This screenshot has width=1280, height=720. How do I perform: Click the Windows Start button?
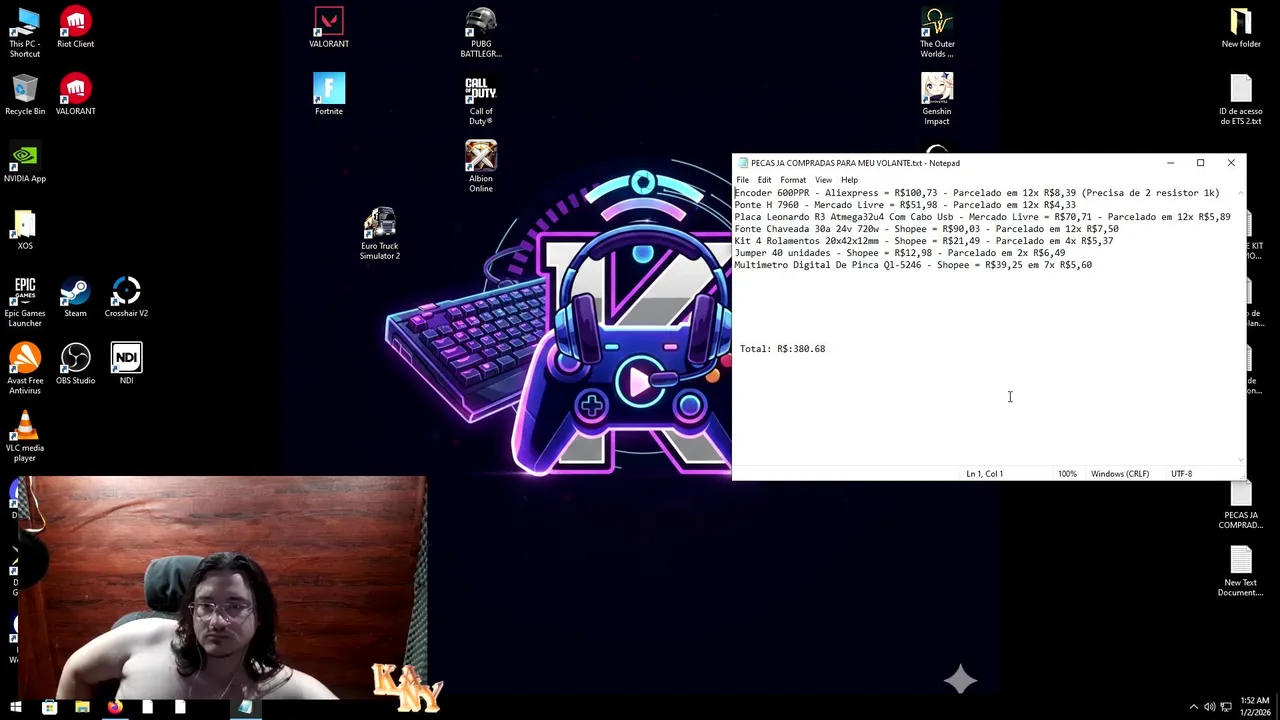click(16, 708)
